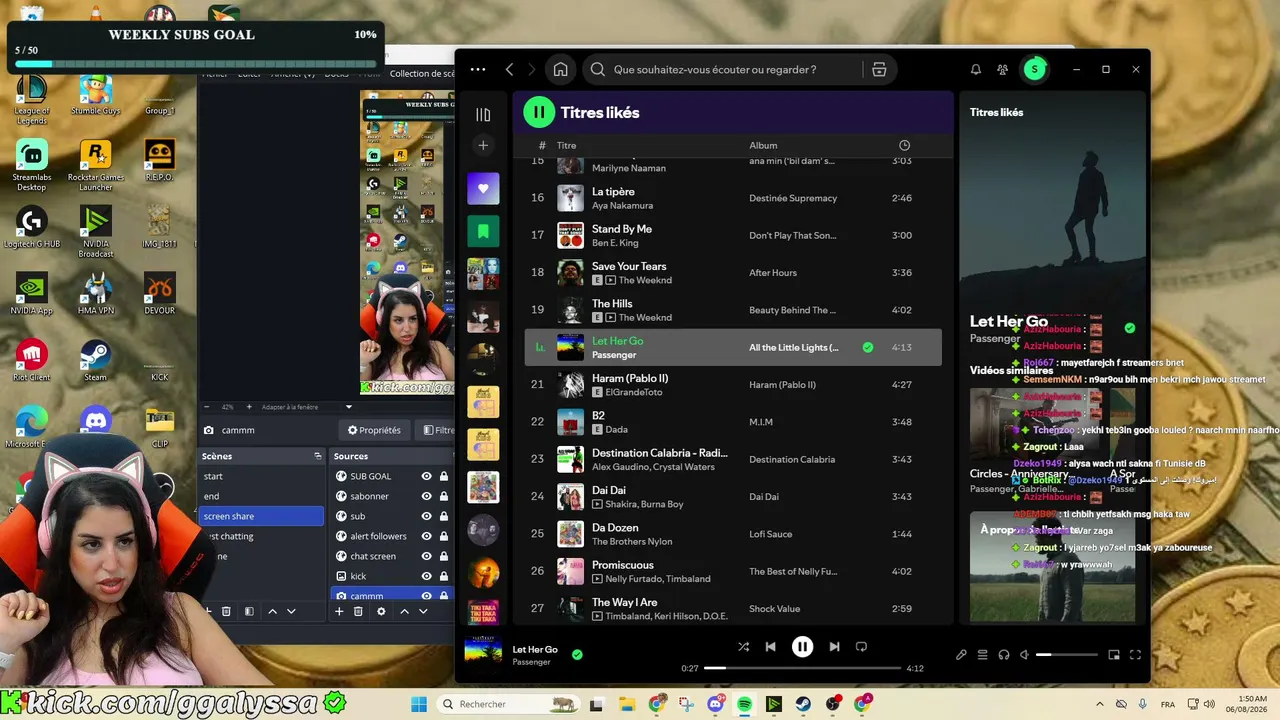
Task: Shuffle the Spotify playback order
Action: tap(743, 647)
